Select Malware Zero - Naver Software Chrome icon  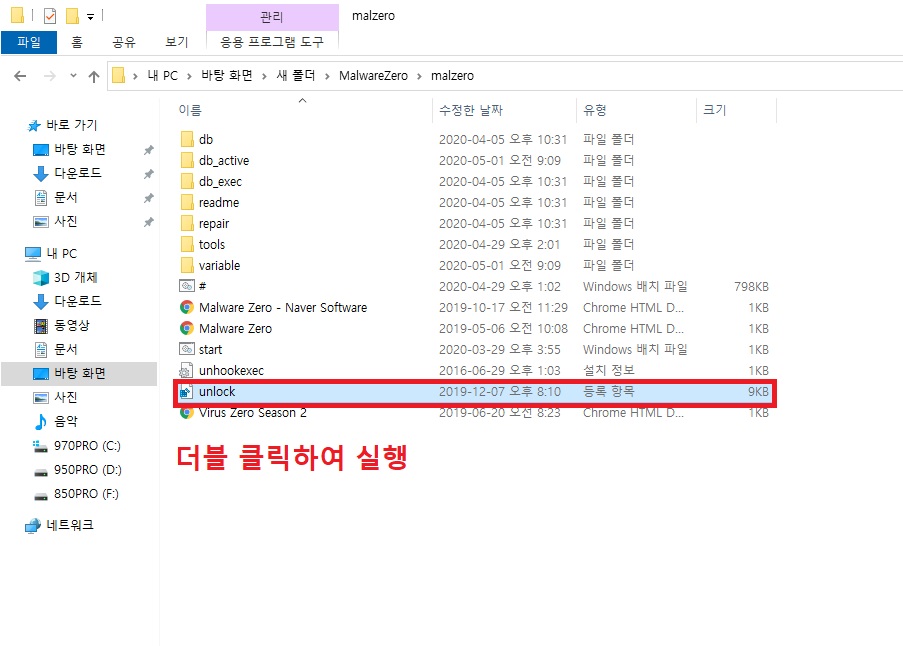point(187,307)
